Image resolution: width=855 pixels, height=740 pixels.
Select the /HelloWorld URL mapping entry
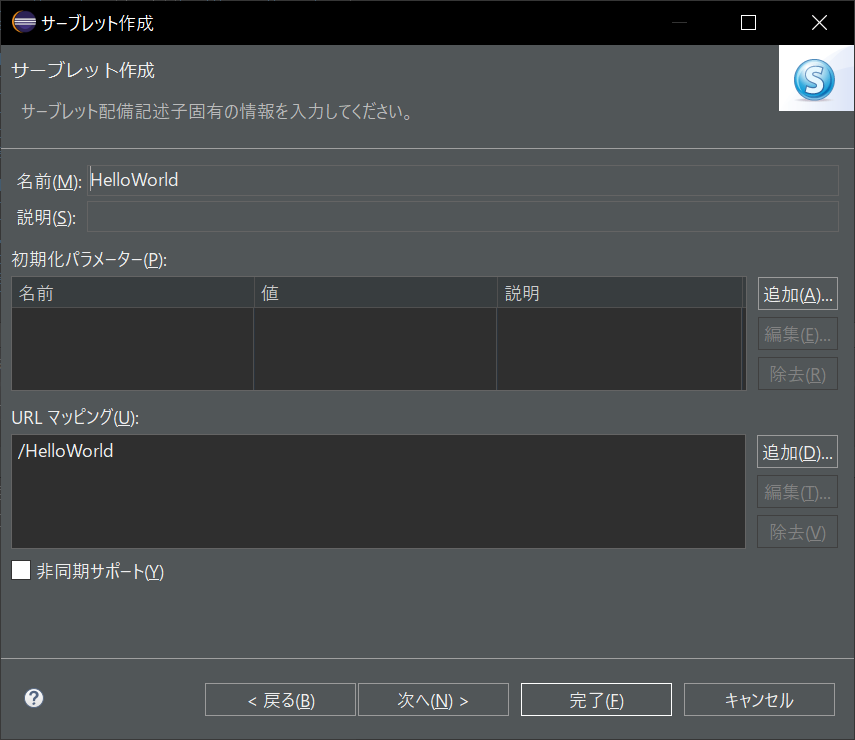tap(66, 451)
